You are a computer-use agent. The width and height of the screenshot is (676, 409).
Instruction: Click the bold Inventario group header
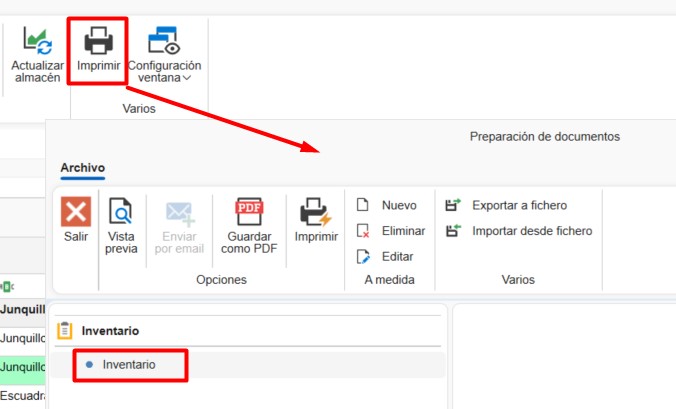pyautogui.click(x=110, y=331)
